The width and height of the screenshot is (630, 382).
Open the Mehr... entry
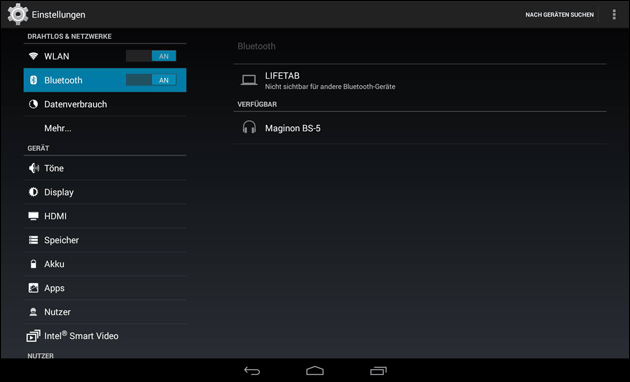click(105, 128)
